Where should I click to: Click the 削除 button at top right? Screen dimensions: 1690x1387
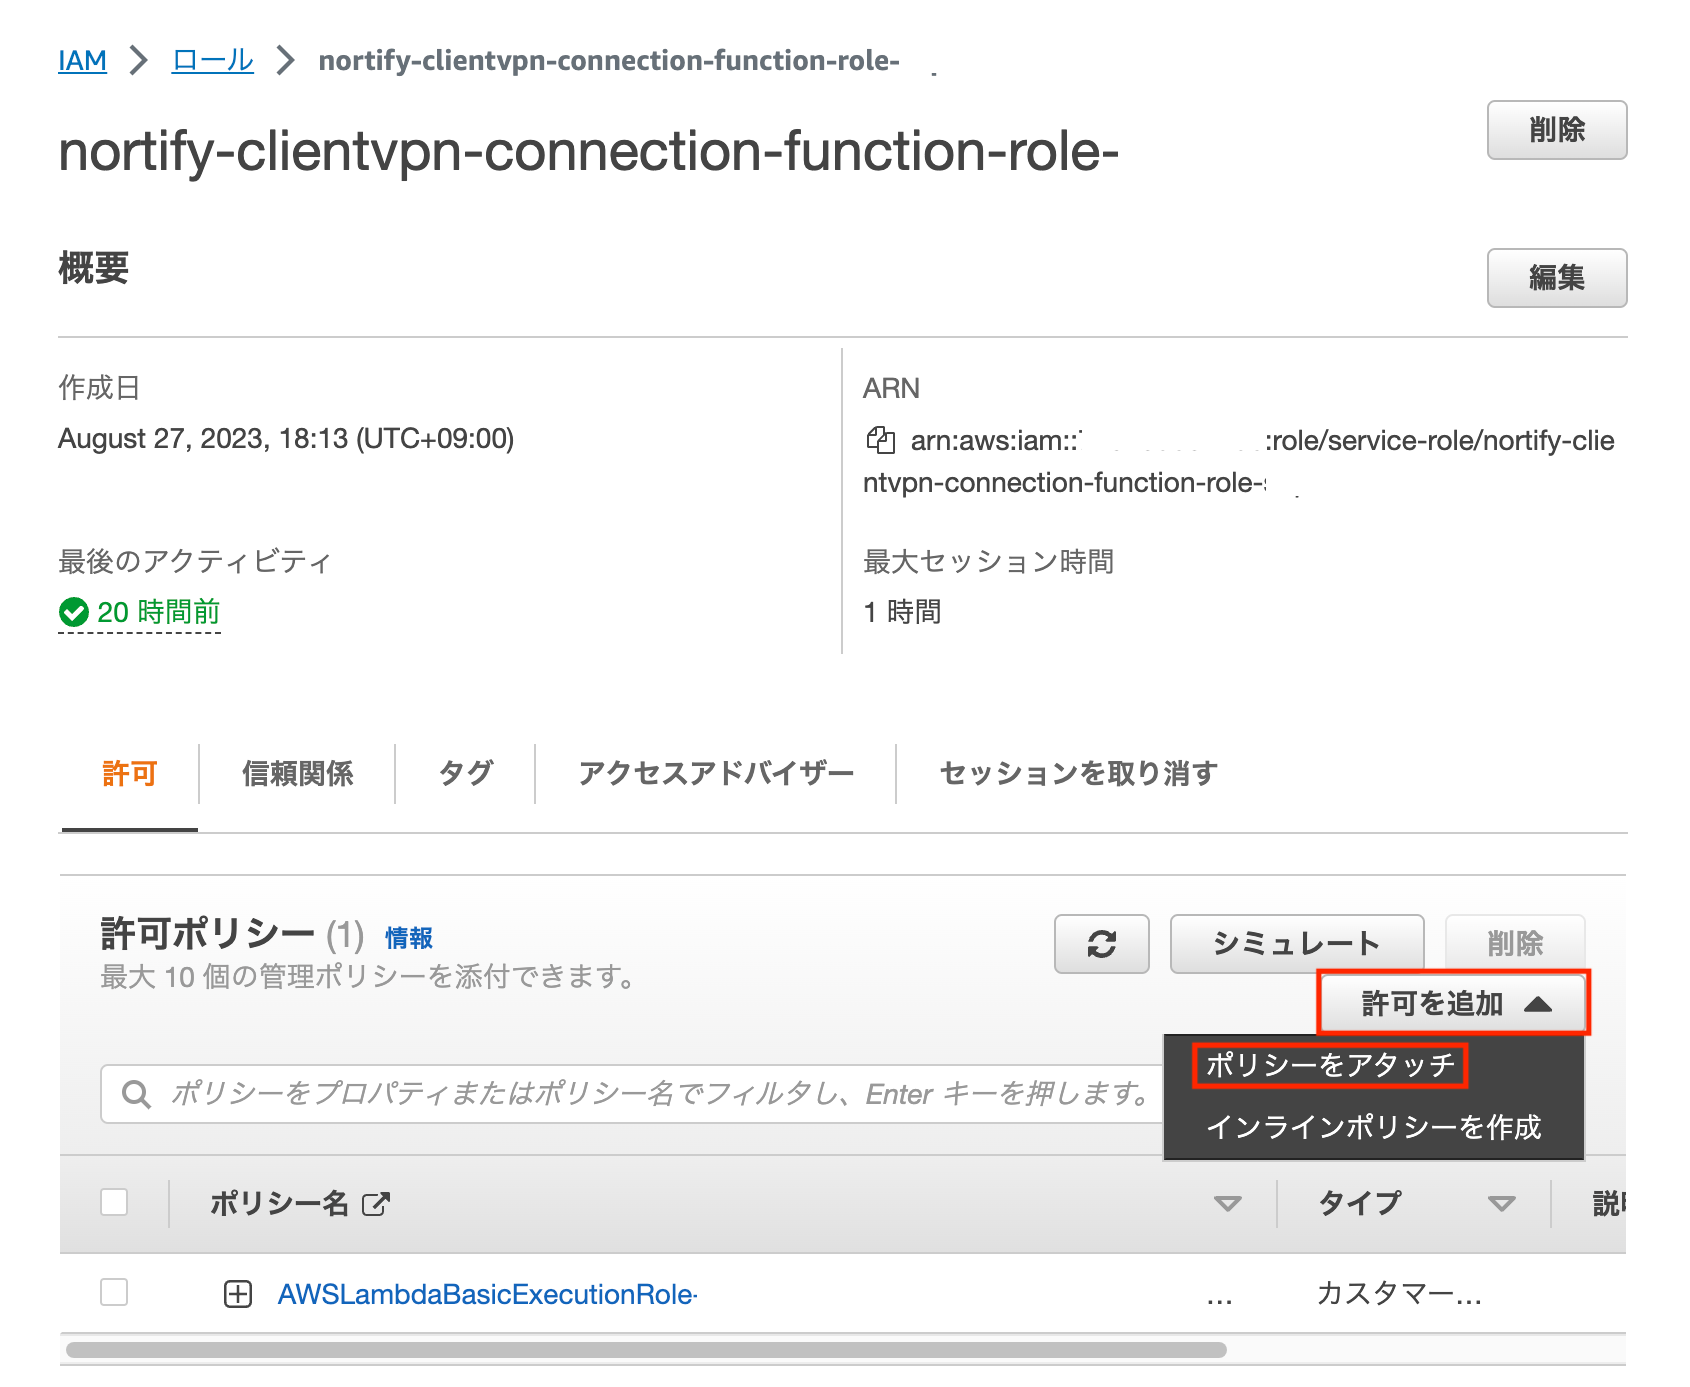tap(1556, 130)
